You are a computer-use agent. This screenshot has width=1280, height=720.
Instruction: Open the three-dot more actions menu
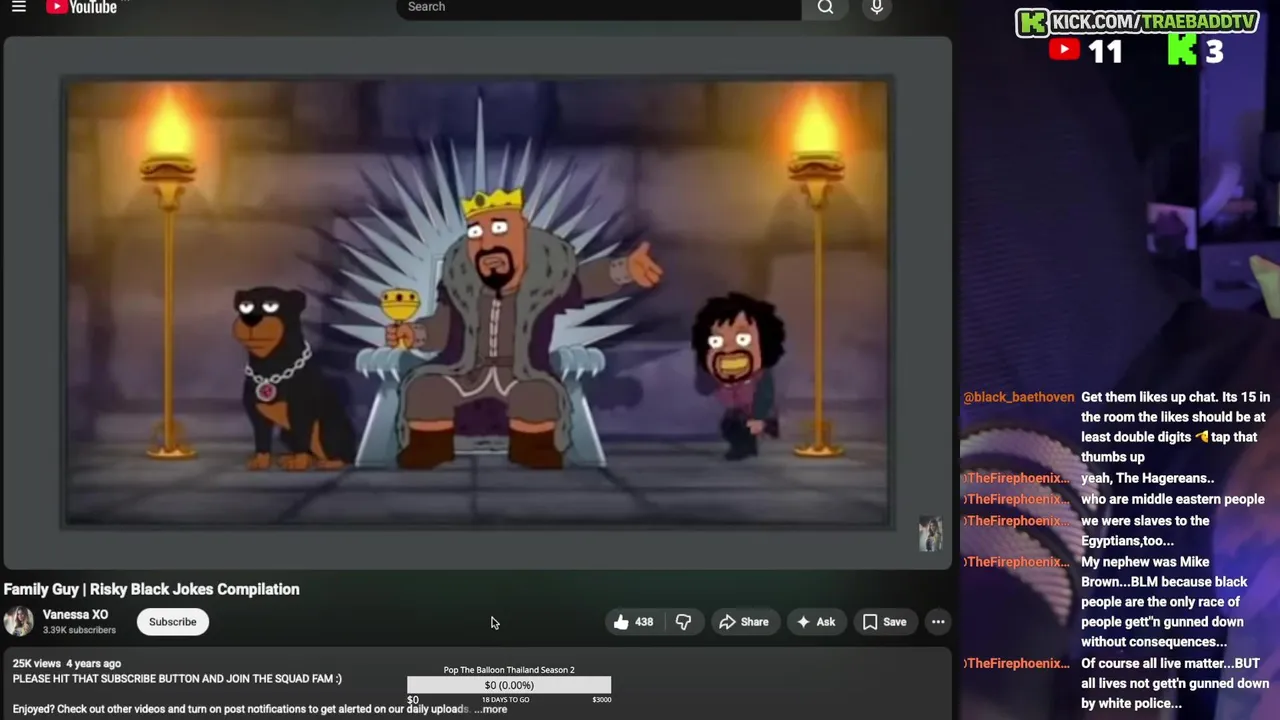tap(938, 622)
